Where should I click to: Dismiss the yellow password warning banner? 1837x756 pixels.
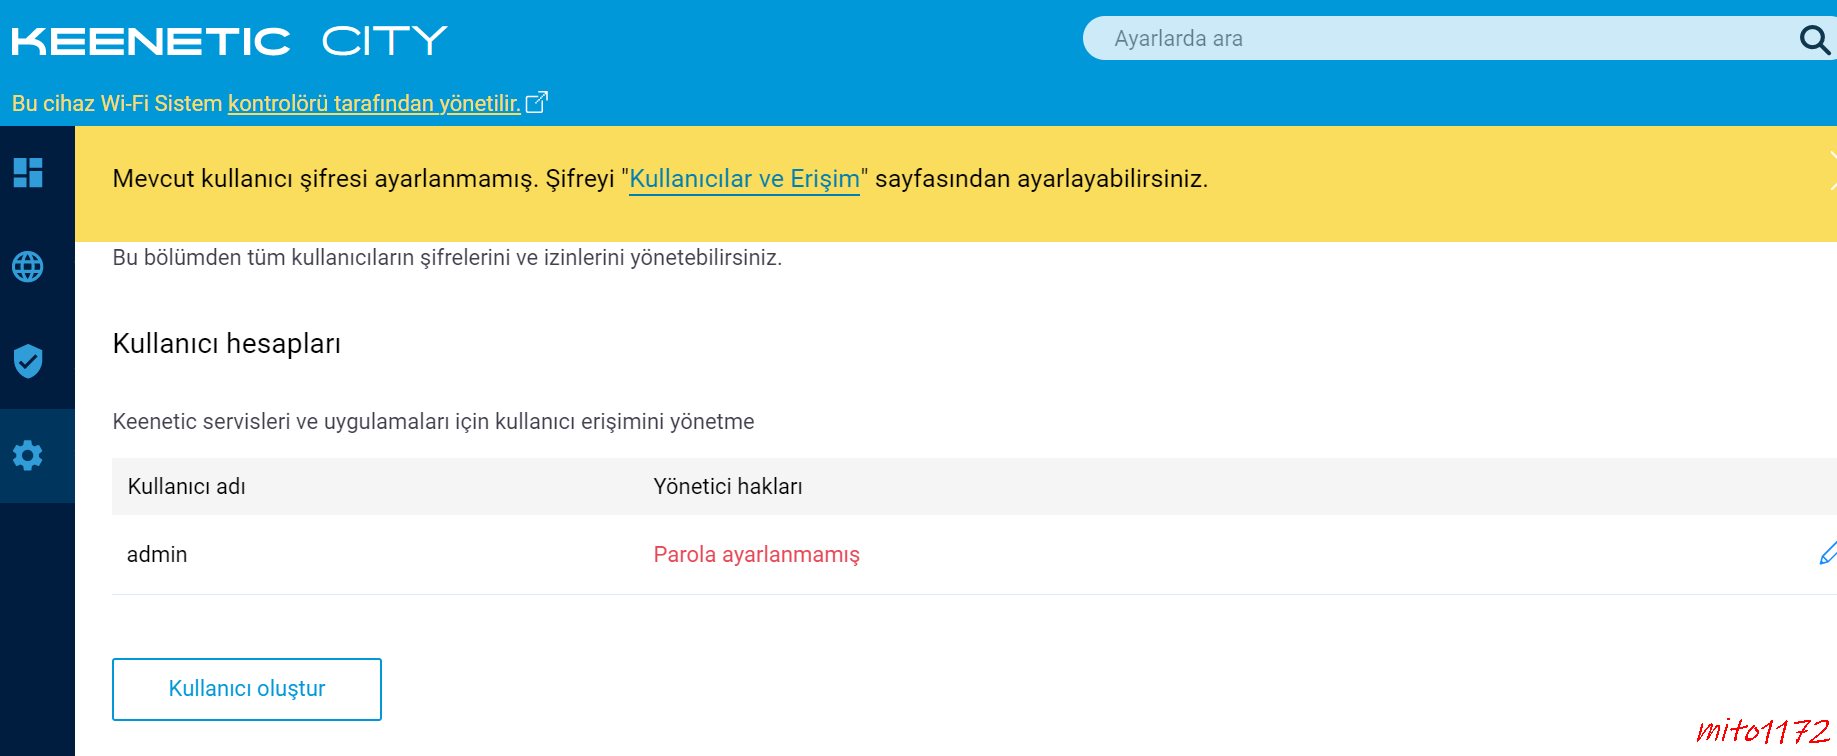tap(1832, 170)
